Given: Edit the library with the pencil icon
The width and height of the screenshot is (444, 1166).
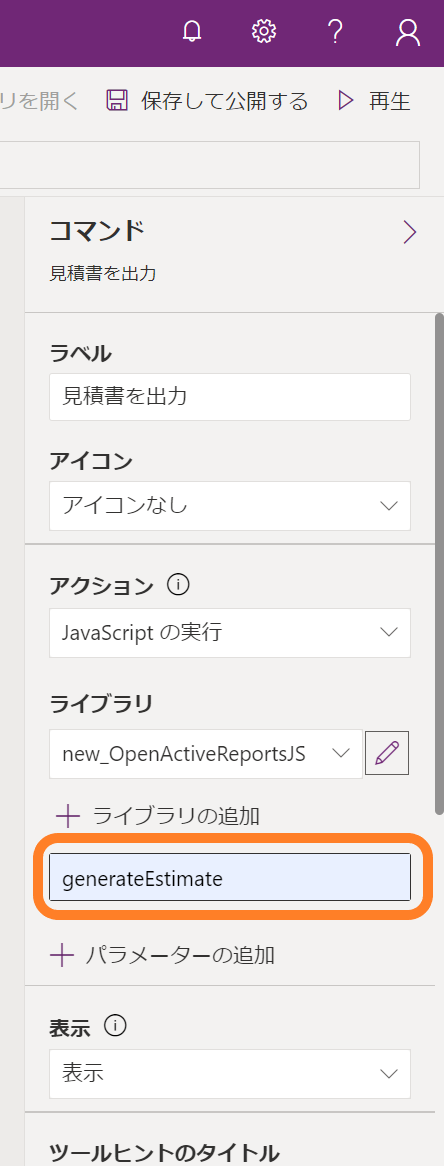Looking at the screenshot, I should pyautogui.click(x=387, y=753).
